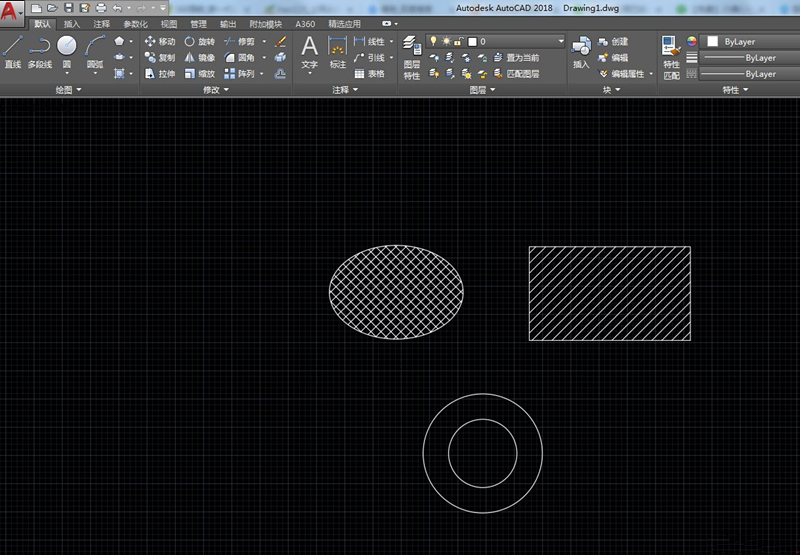This screenshot has width=800, height=555.
Task: Click the 镜像 (Mirror) tool
Action: click(199, 58)
